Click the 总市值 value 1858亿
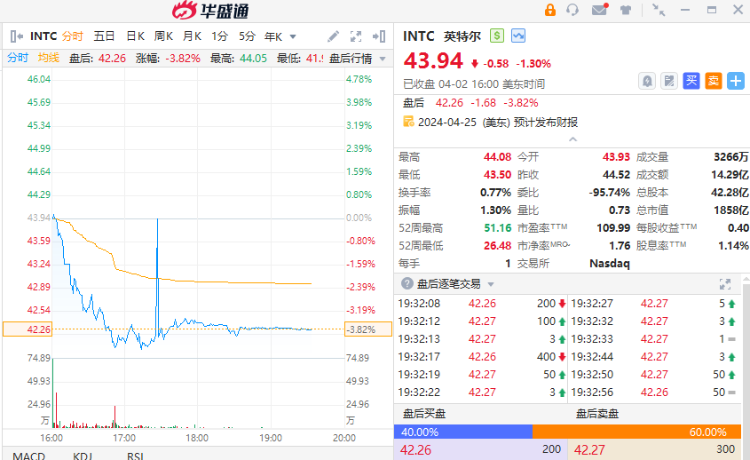Image resolution: width=750 pixels, height=460 pixels. (730, 210)
